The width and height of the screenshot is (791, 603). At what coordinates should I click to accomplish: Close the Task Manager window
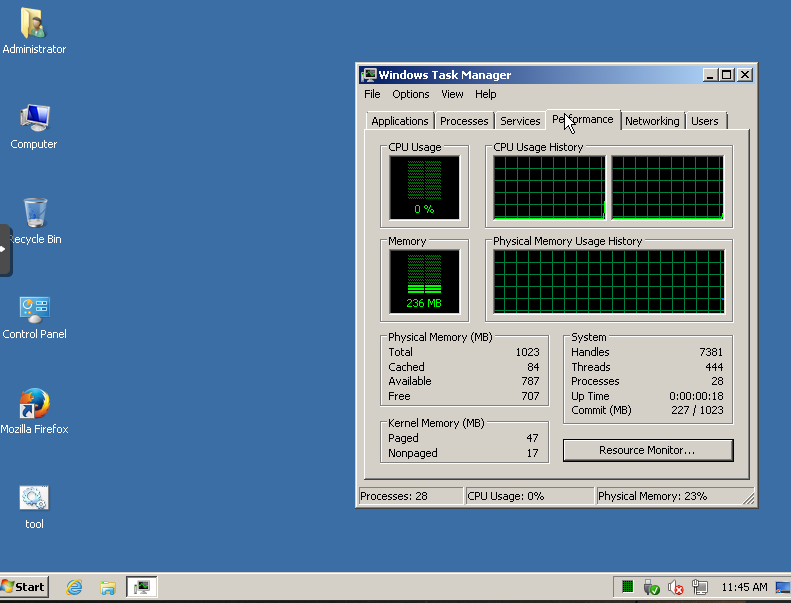[x=745, y=75]
